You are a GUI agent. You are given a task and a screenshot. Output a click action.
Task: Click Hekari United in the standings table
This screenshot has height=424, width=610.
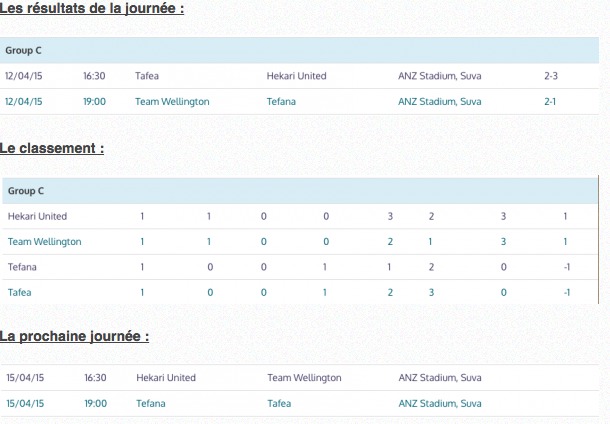coord(37,216)
